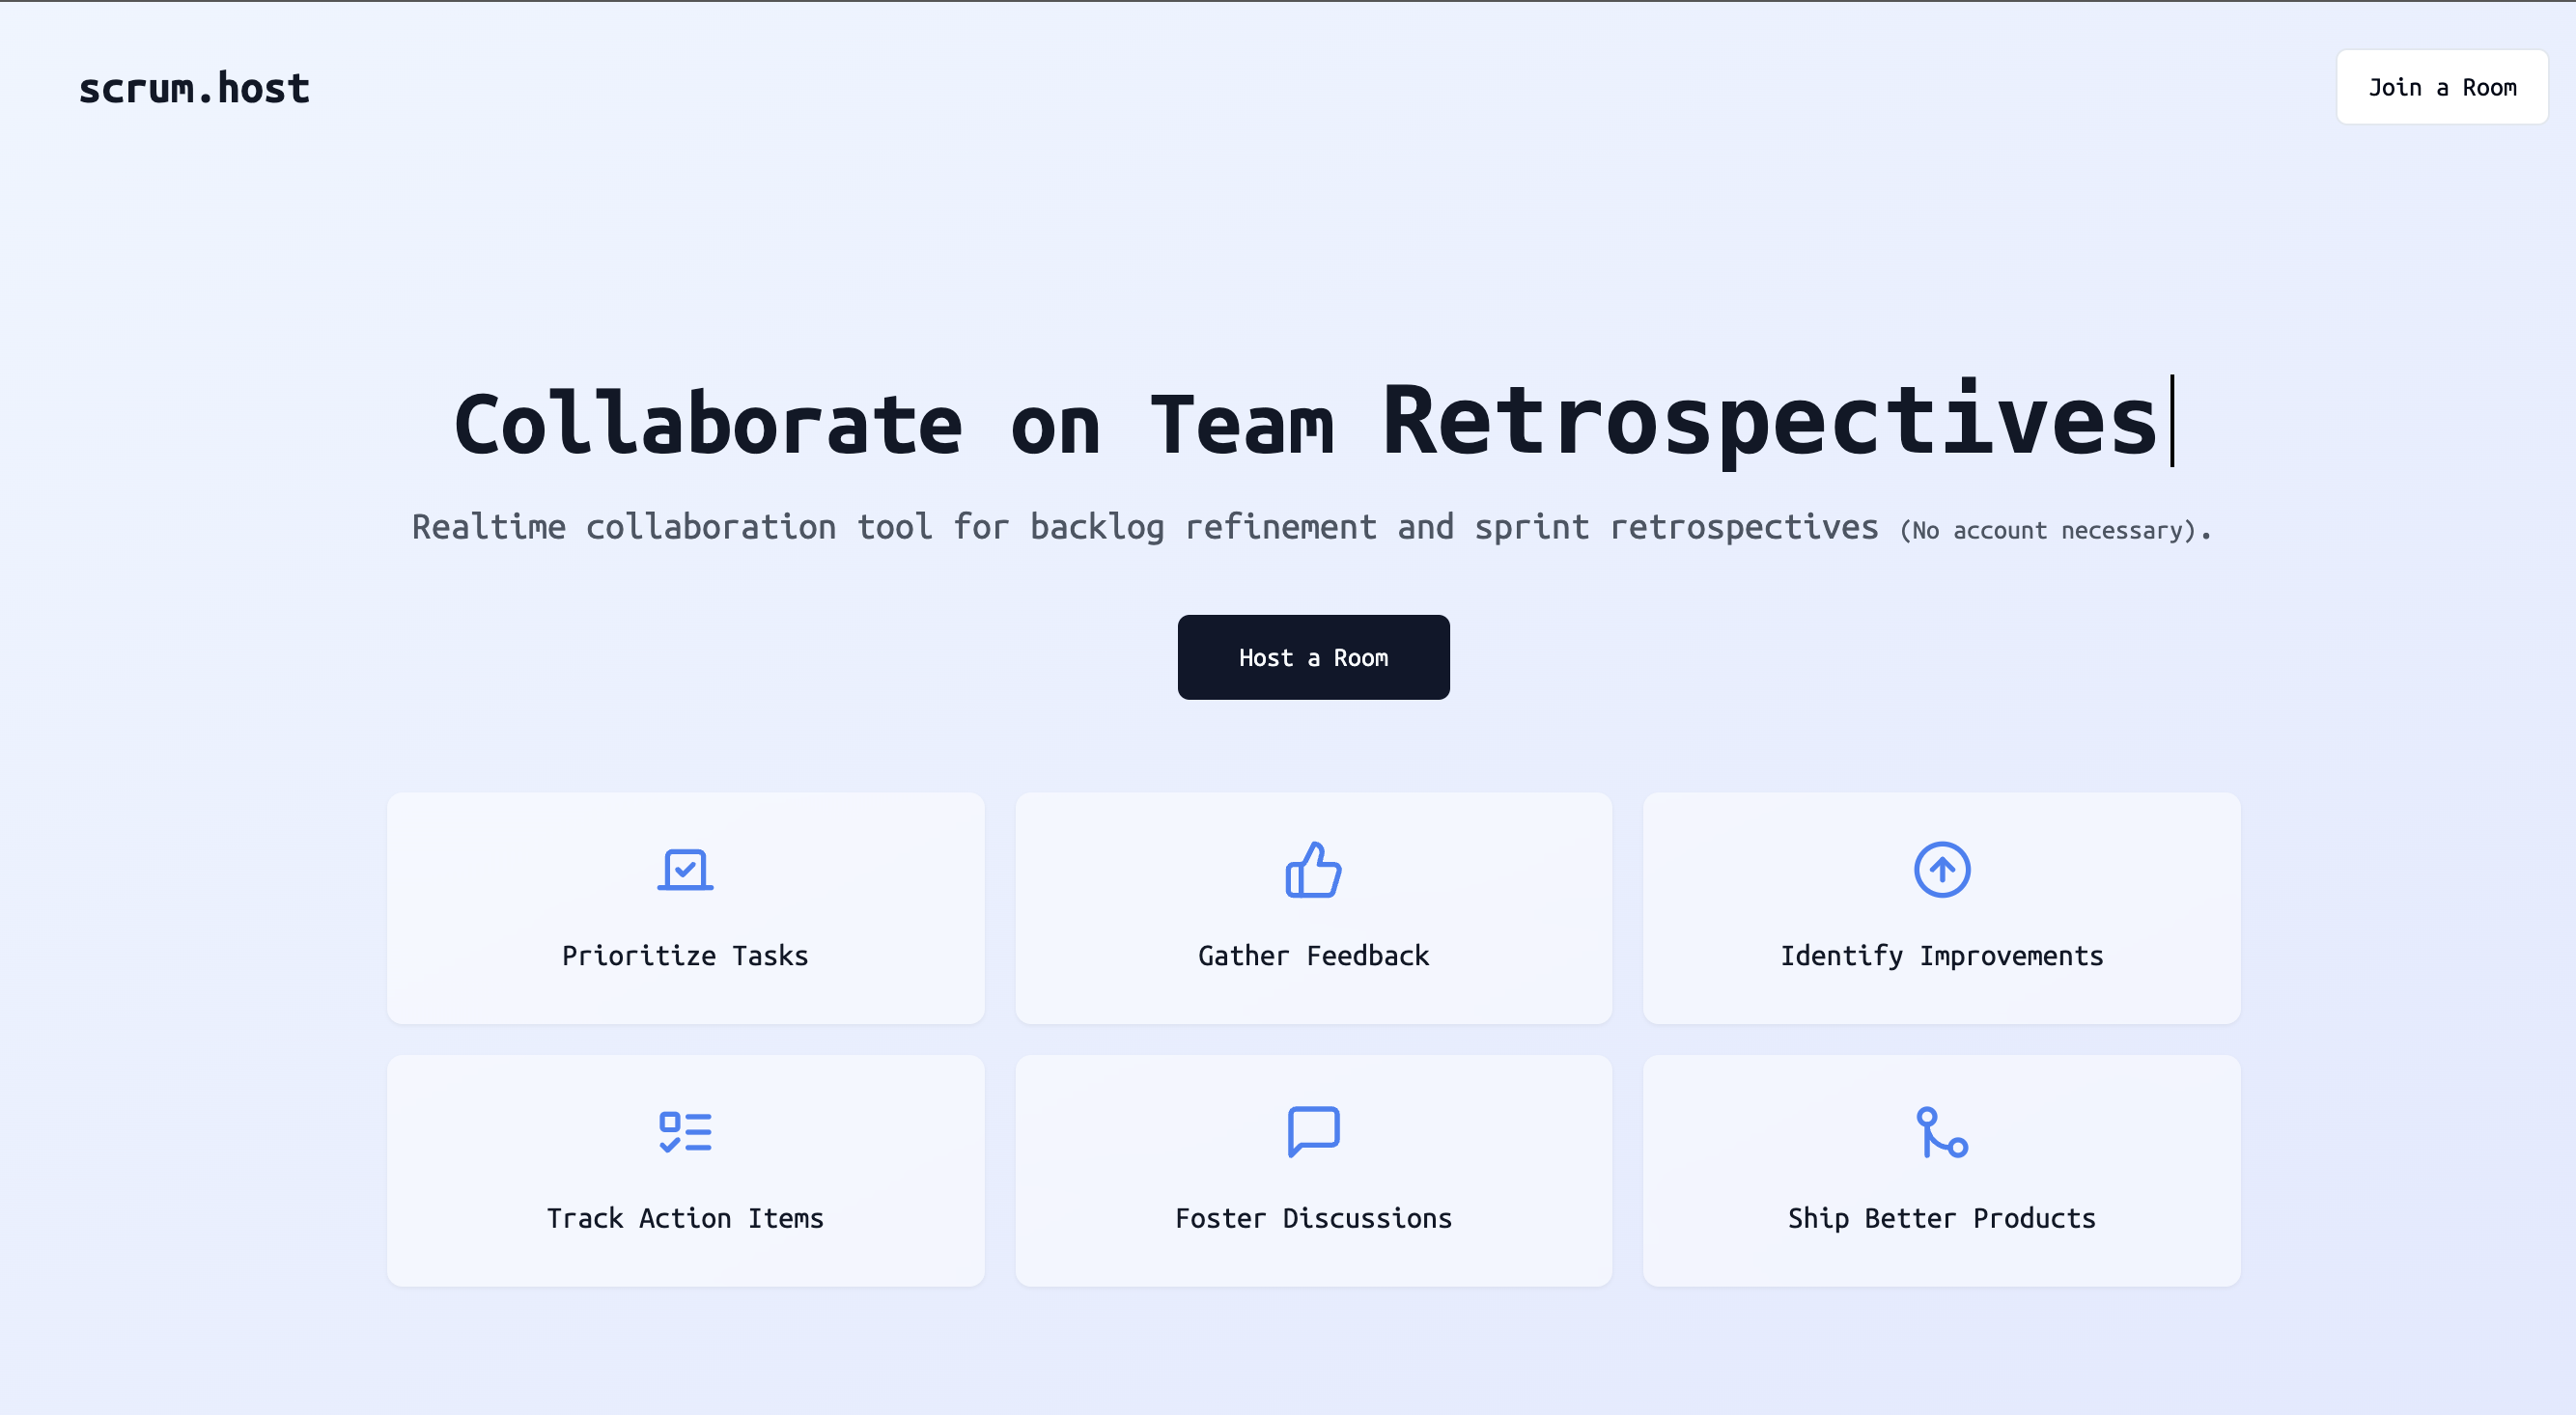
Task: Click the thumbs-up Gather Feedback icon
Action: [x=1313, y=869]
